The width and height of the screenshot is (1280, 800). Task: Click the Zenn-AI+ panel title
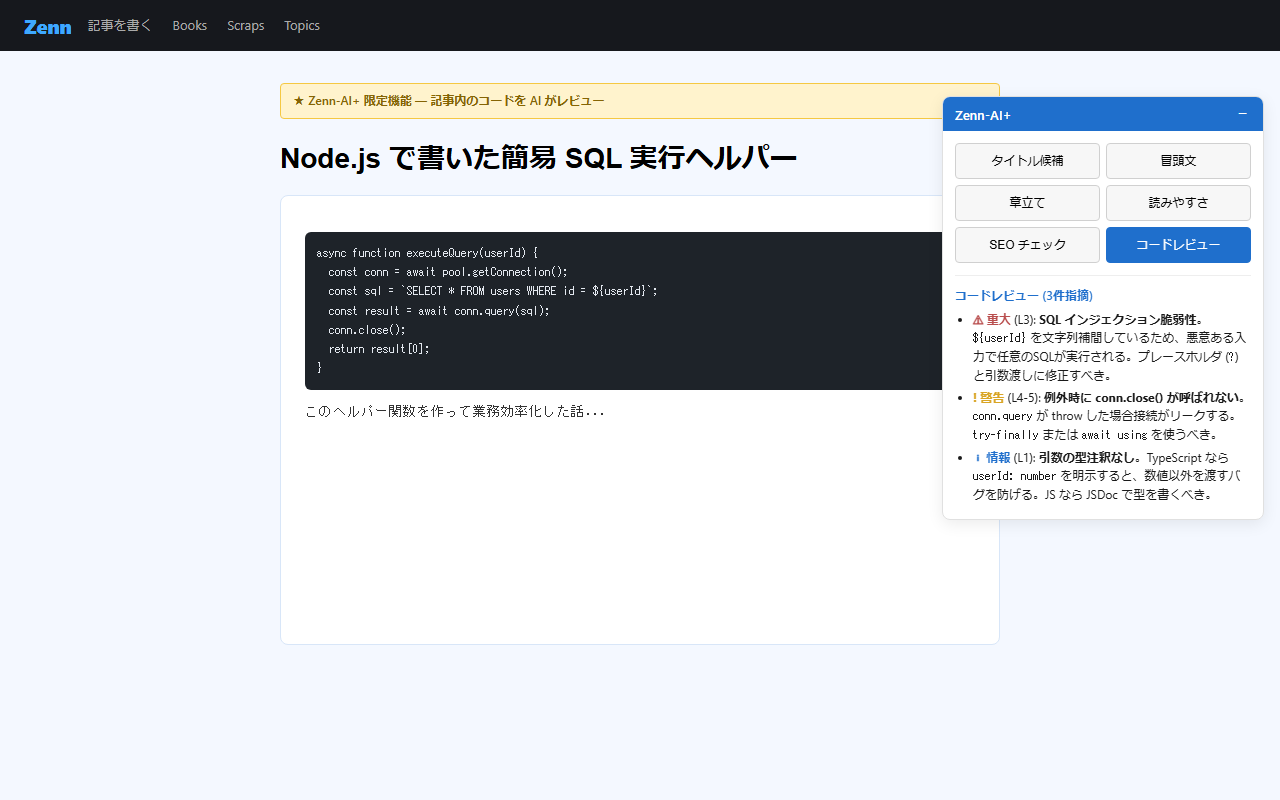(x=983, y=115)
